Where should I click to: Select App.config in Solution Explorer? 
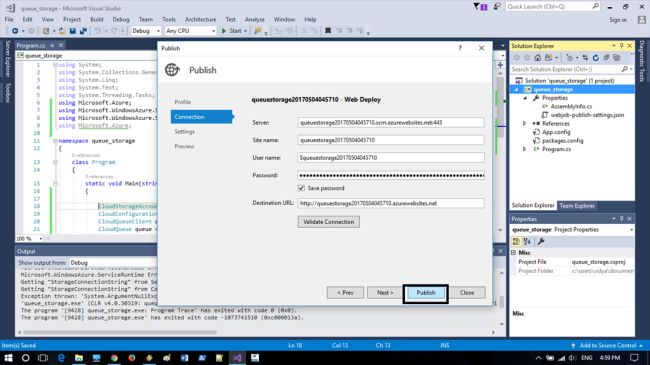556,132
